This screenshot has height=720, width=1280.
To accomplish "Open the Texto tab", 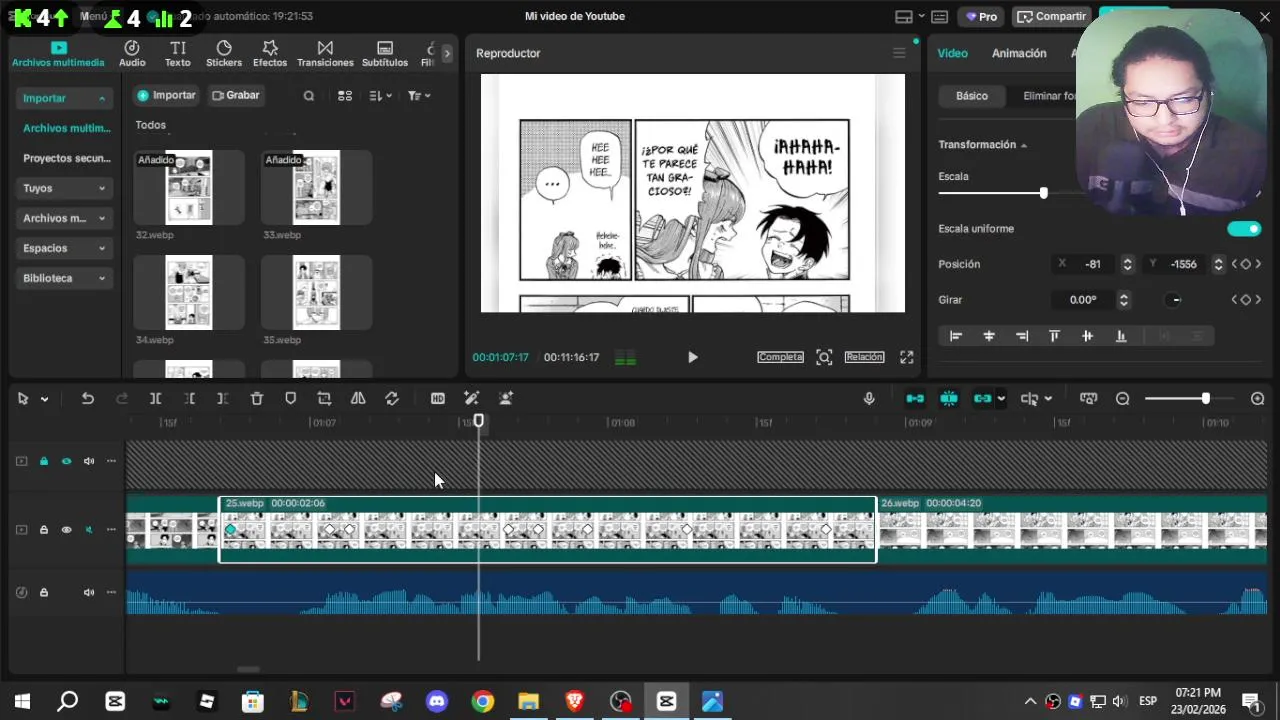I will click(178, 54).
